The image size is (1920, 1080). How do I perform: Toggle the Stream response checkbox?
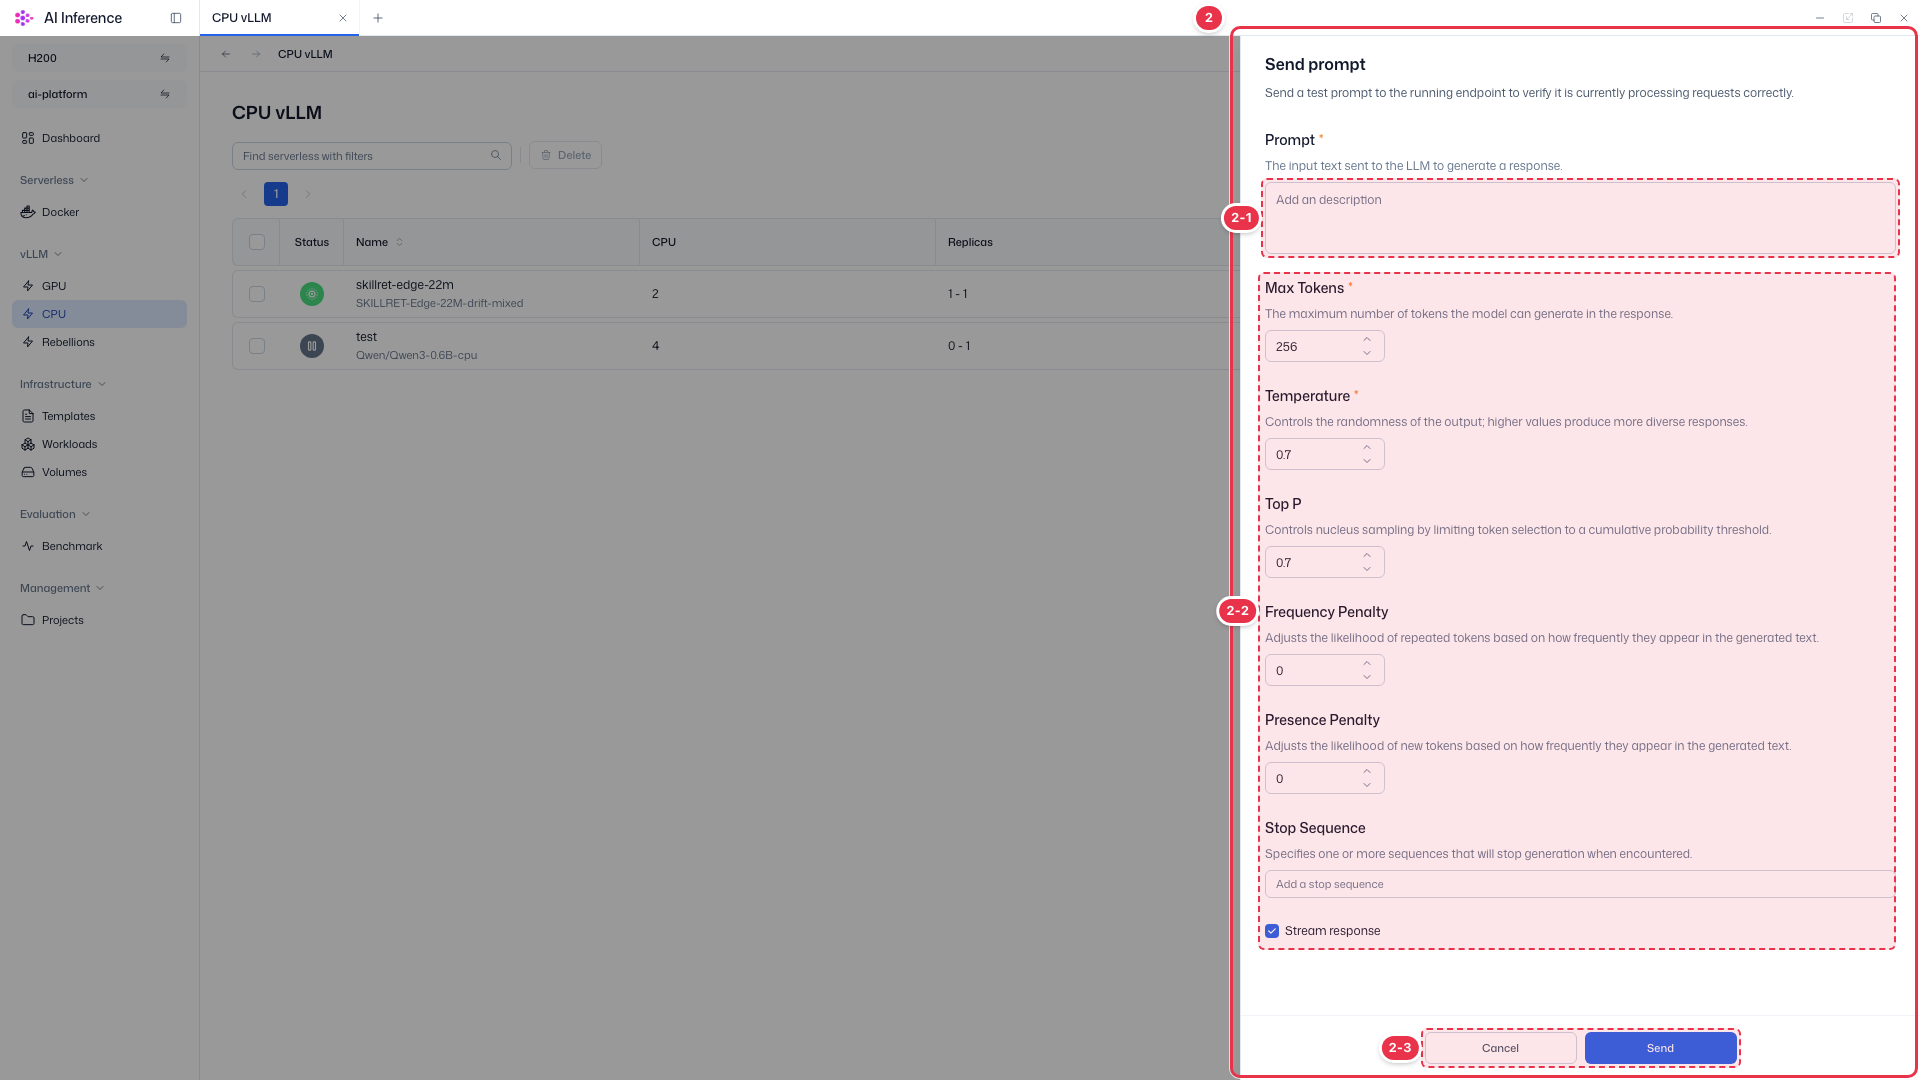click(x=1272, y=931)
